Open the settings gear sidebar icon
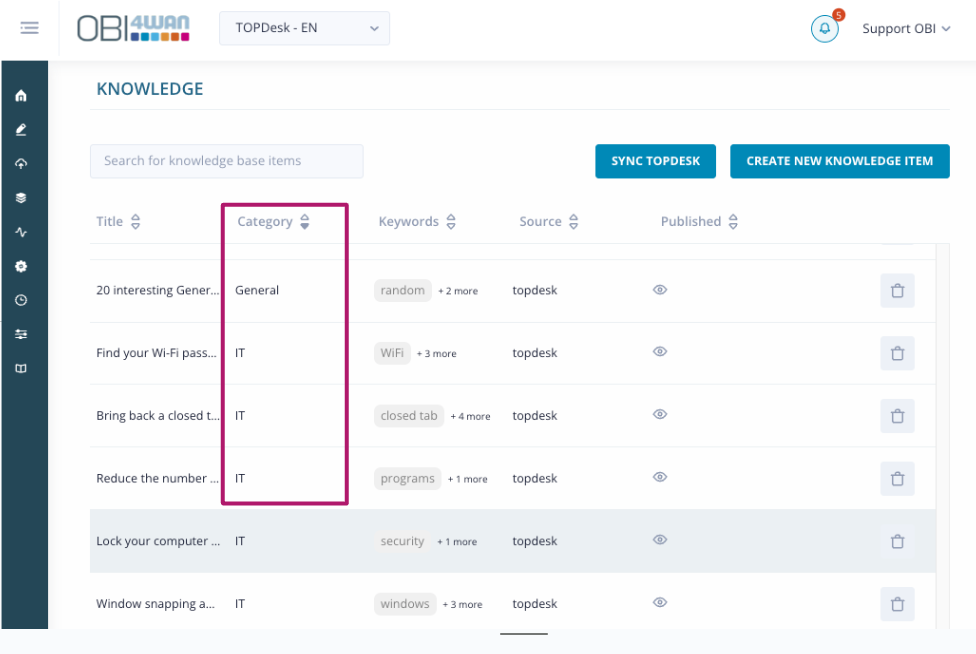Viewport: 976px width, 654px height. (x=21, y=266)
